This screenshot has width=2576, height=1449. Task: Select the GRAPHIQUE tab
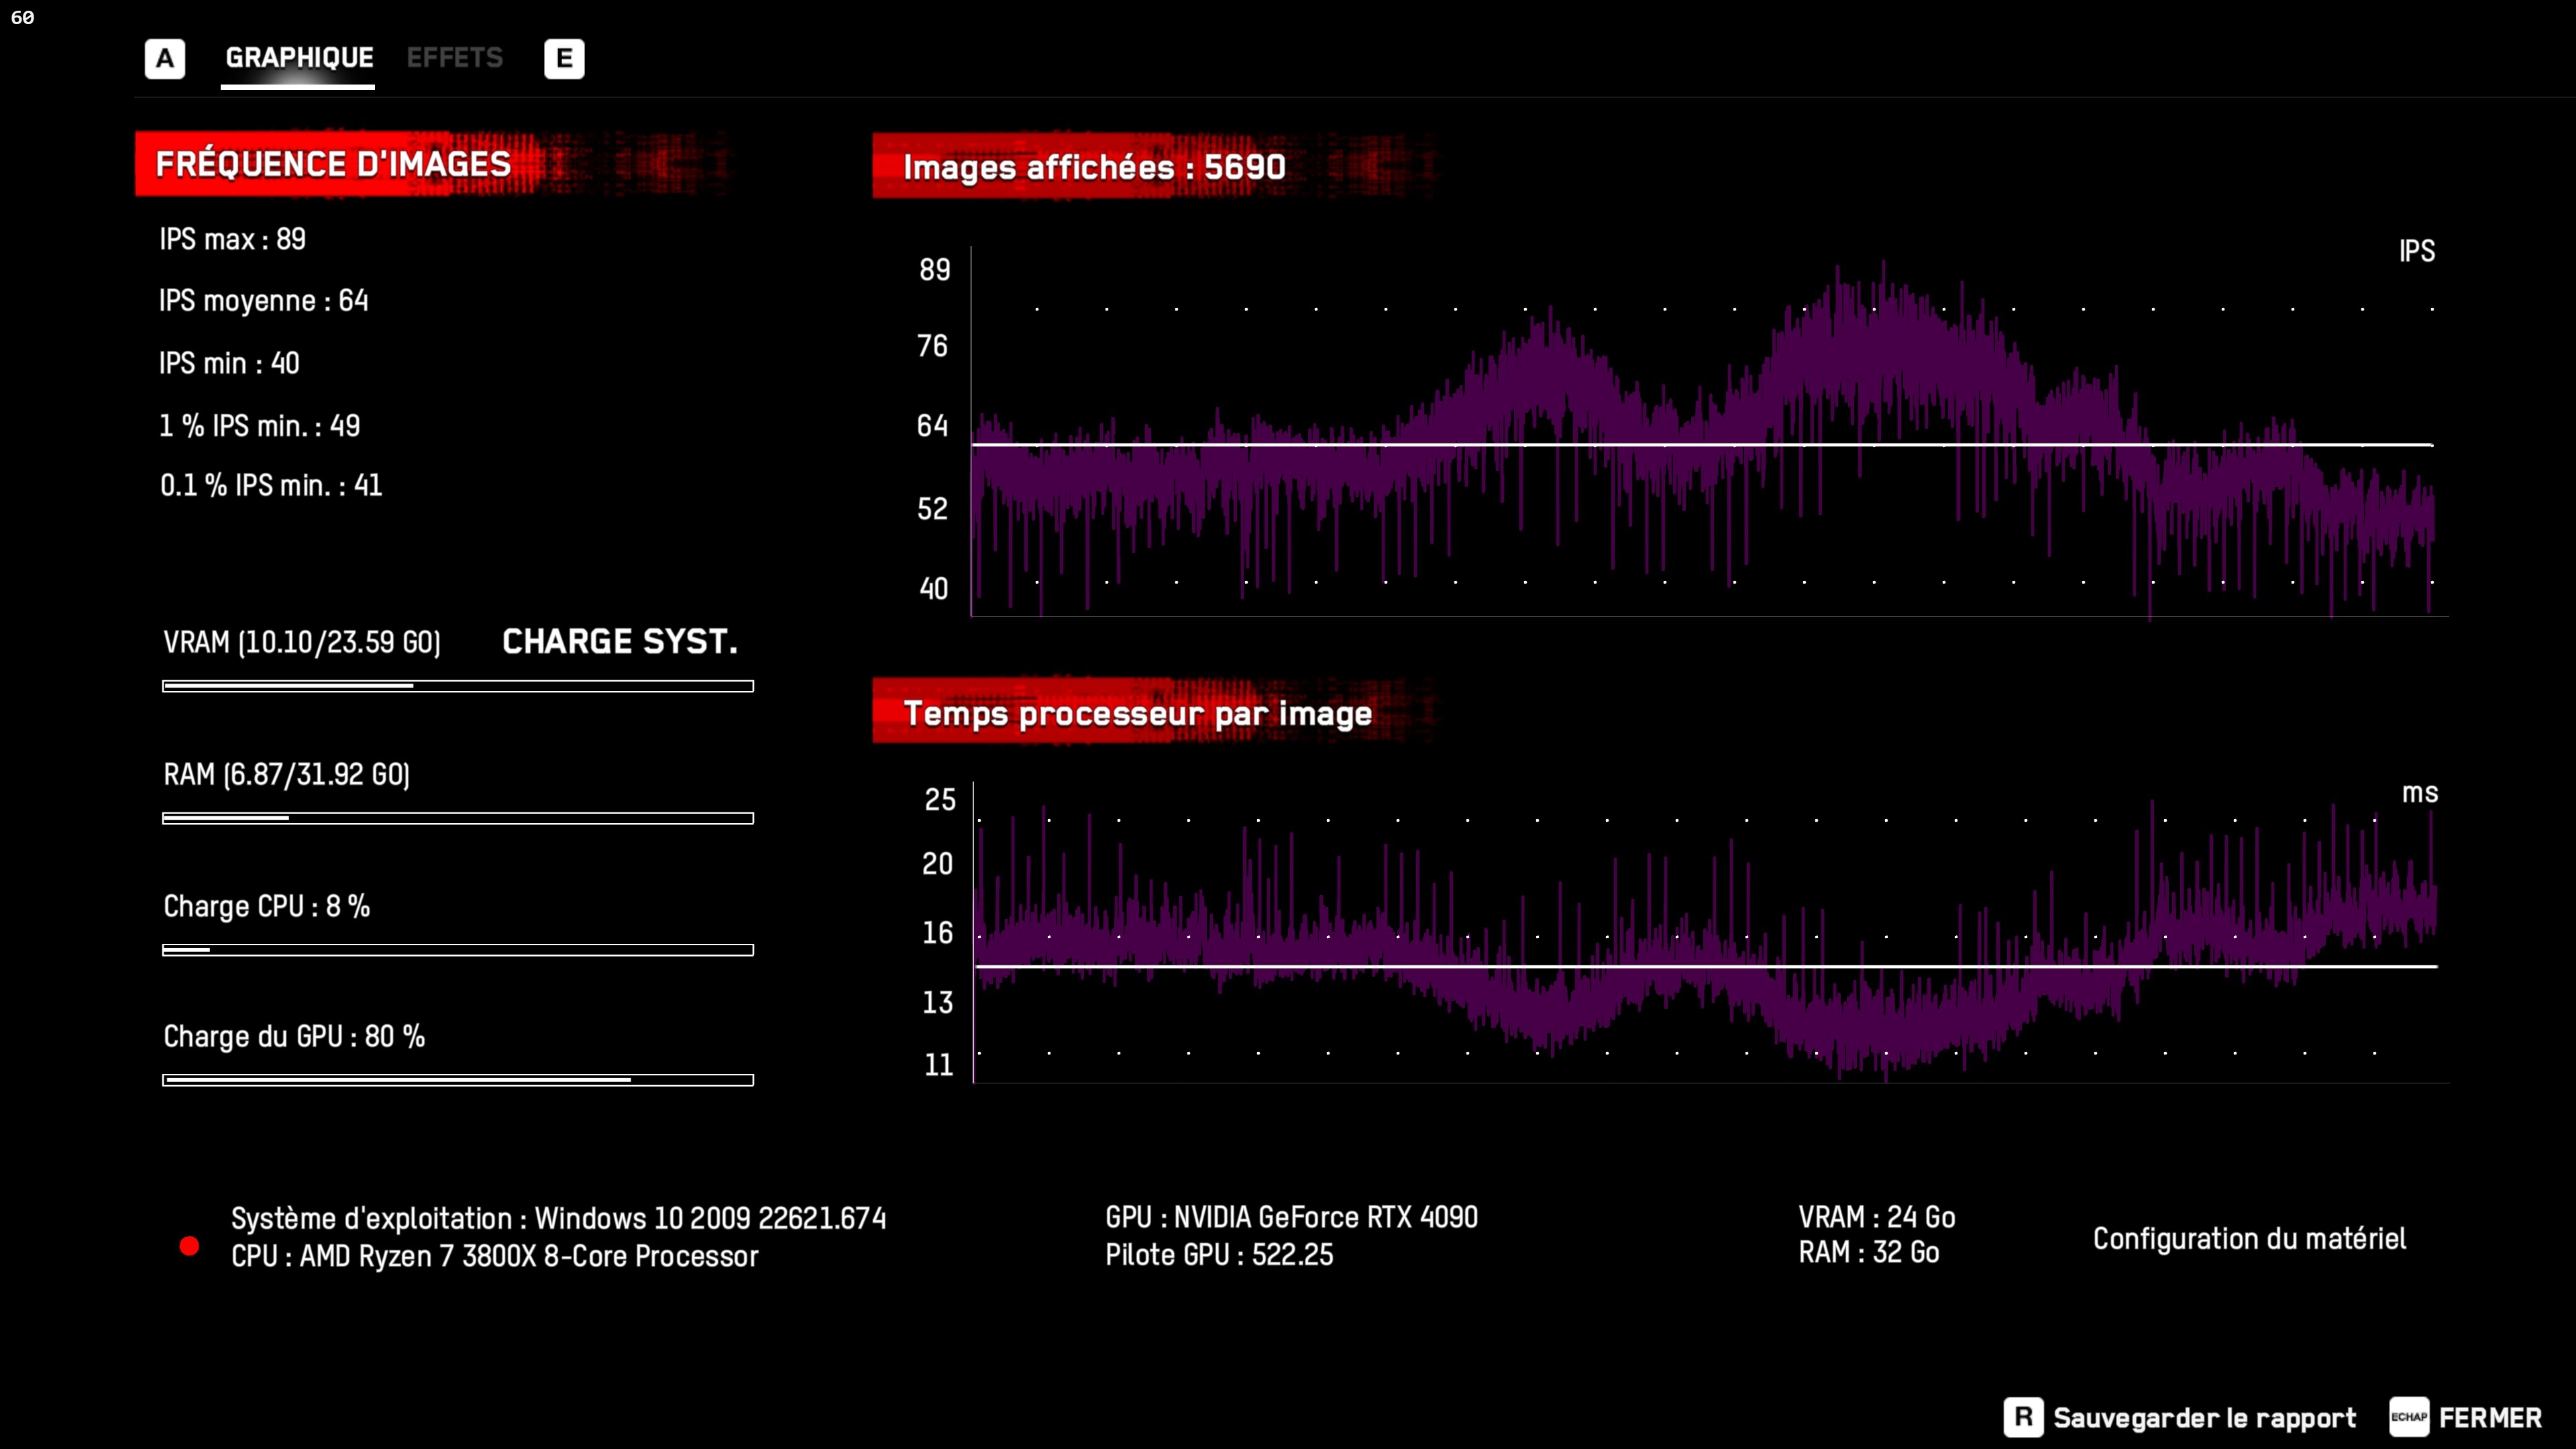299,58
